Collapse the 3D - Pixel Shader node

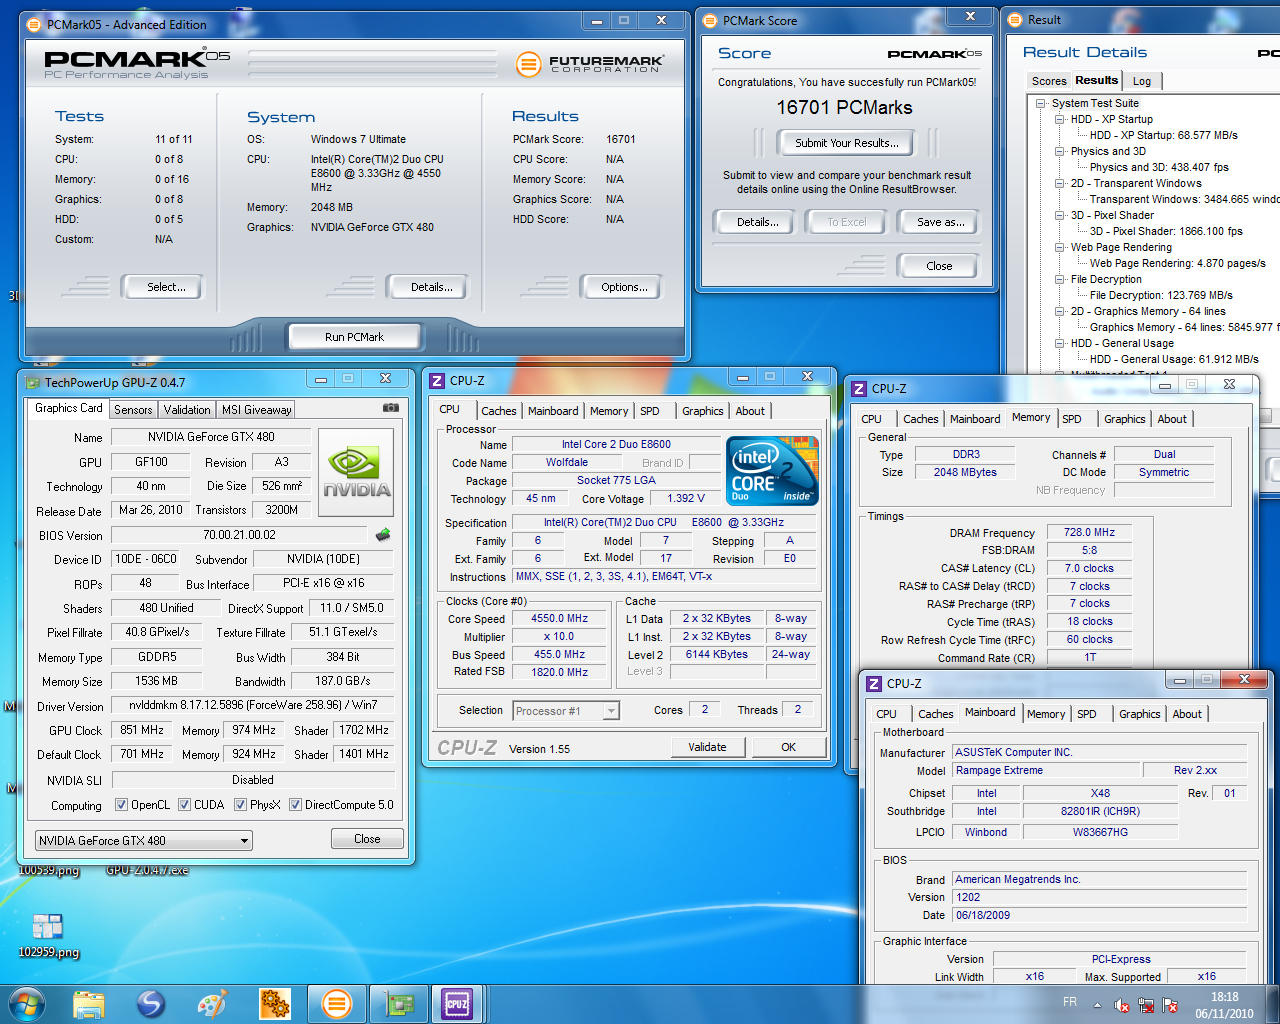tap(1060, 215)
